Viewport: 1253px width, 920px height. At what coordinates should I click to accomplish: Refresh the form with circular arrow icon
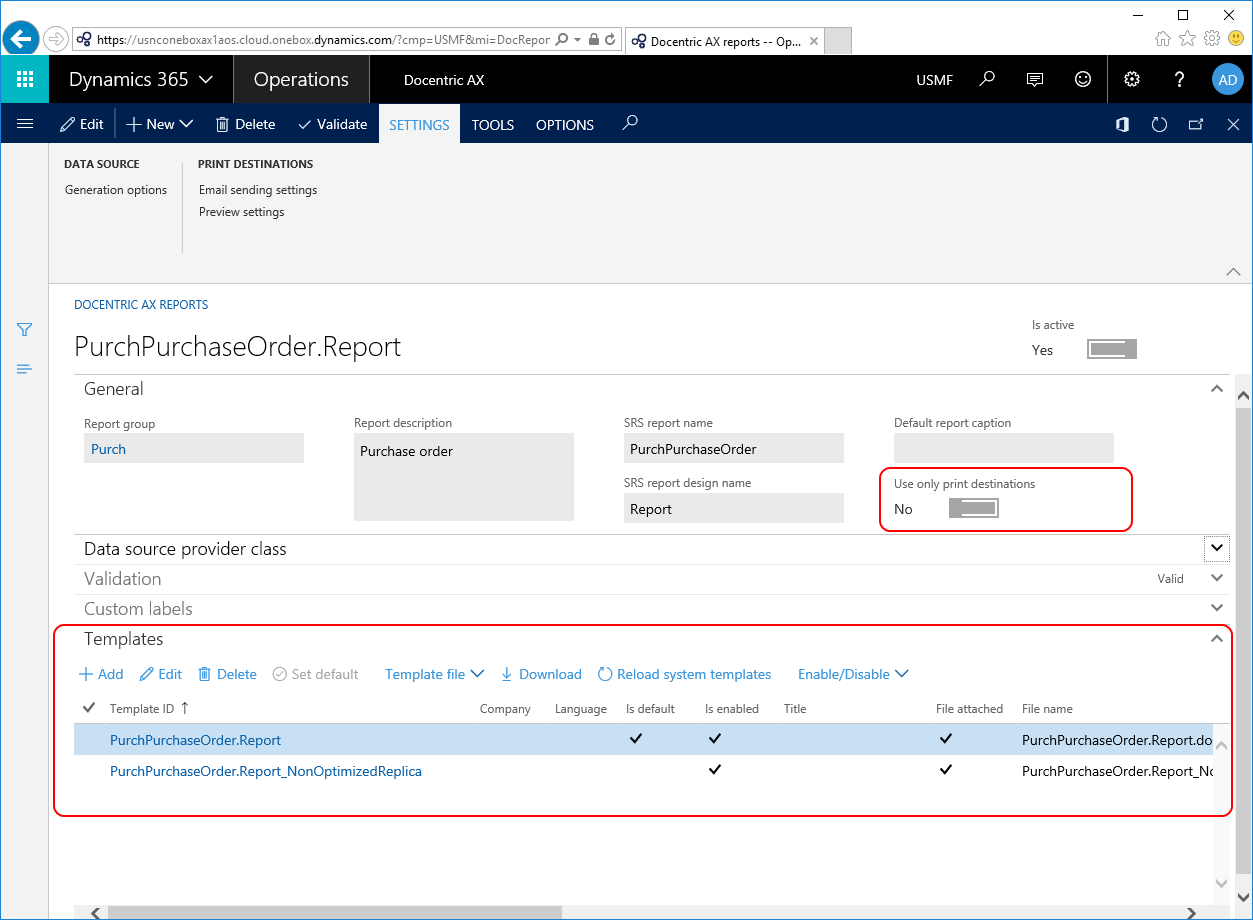point(1159,124)
